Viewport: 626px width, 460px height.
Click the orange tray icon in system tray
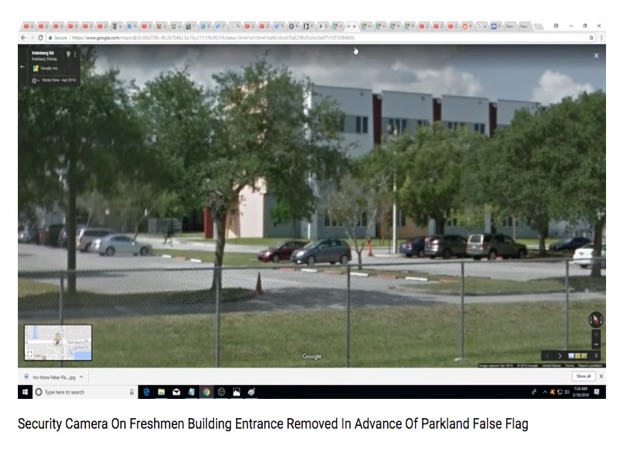552,392
